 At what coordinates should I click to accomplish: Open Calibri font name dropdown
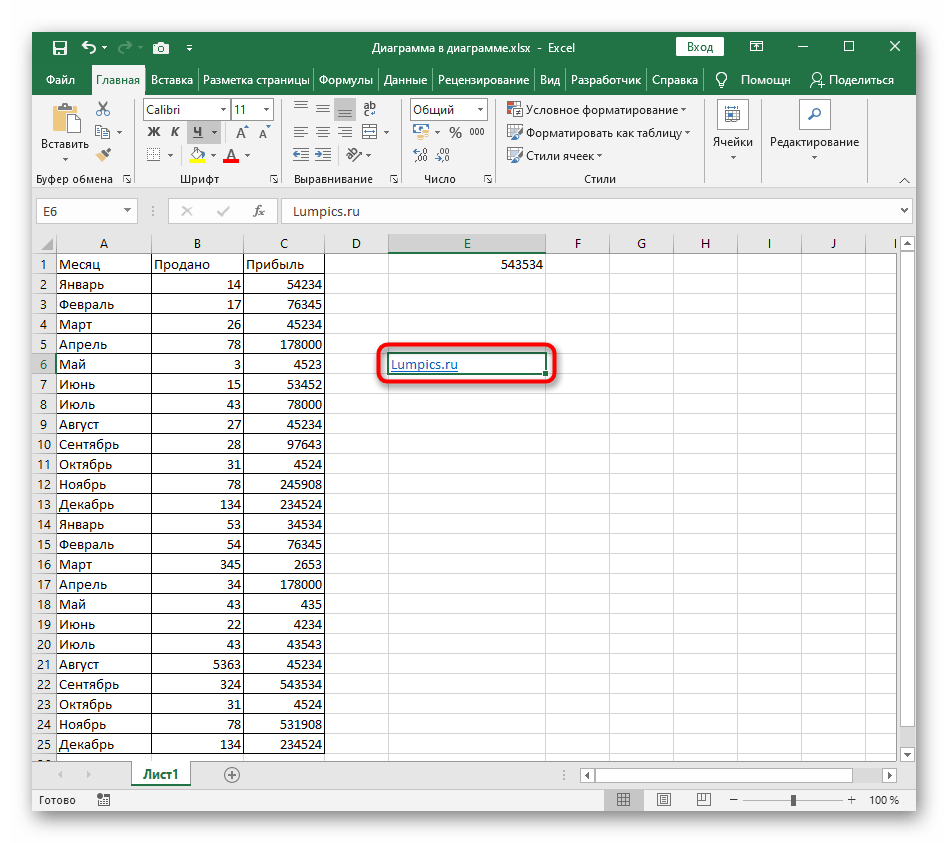click(x=223, y=109)
